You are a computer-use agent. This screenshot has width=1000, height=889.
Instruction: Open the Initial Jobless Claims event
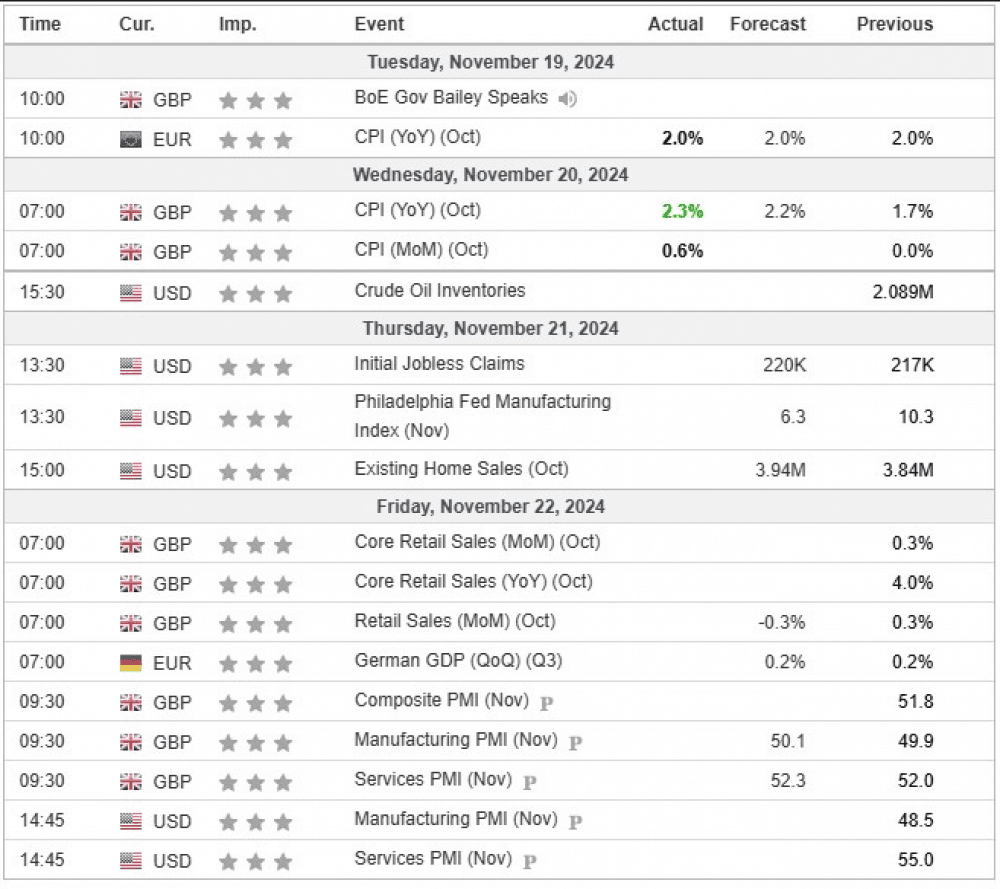coord(439,364)
